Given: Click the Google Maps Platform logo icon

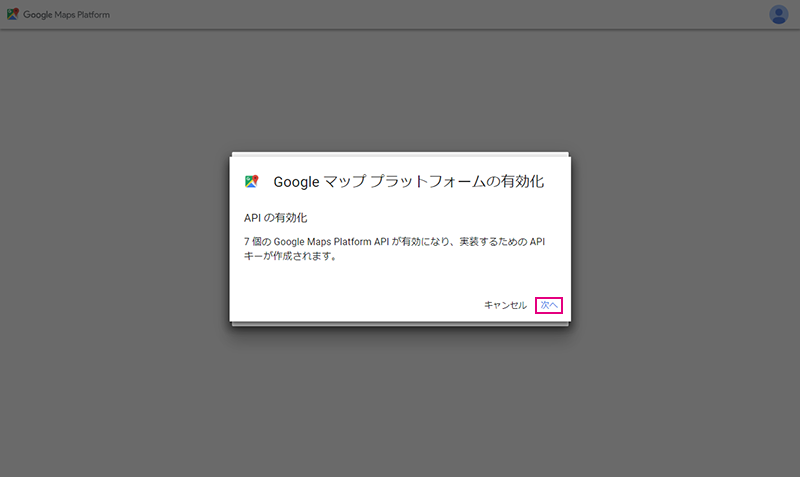Looking at the screenshot, I should pyautogui.click(x=13, y=14).
